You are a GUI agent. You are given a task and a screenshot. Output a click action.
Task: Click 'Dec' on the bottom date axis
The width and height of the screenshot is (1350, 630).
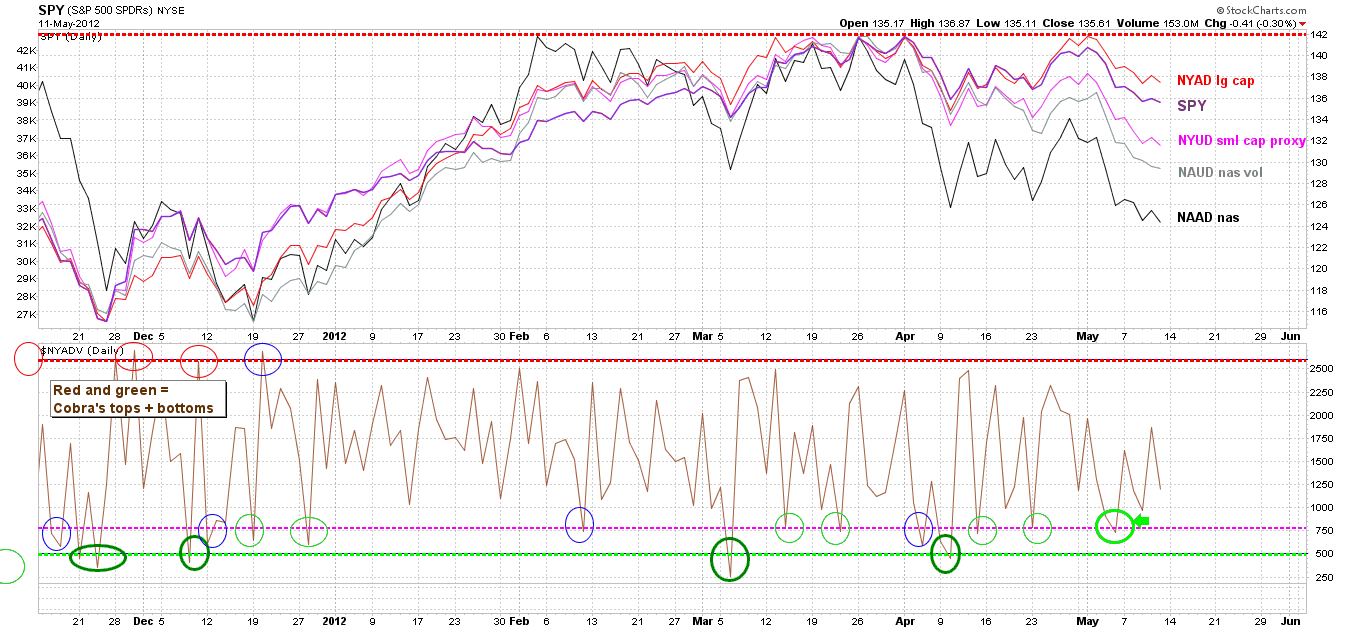coord(143,620)
